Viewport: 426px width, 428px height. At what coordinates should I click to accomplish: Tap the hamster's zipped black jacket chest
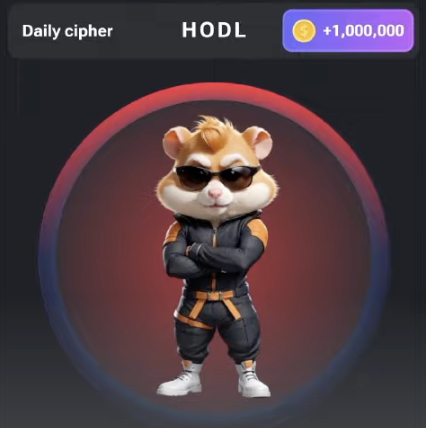point(215,230)
